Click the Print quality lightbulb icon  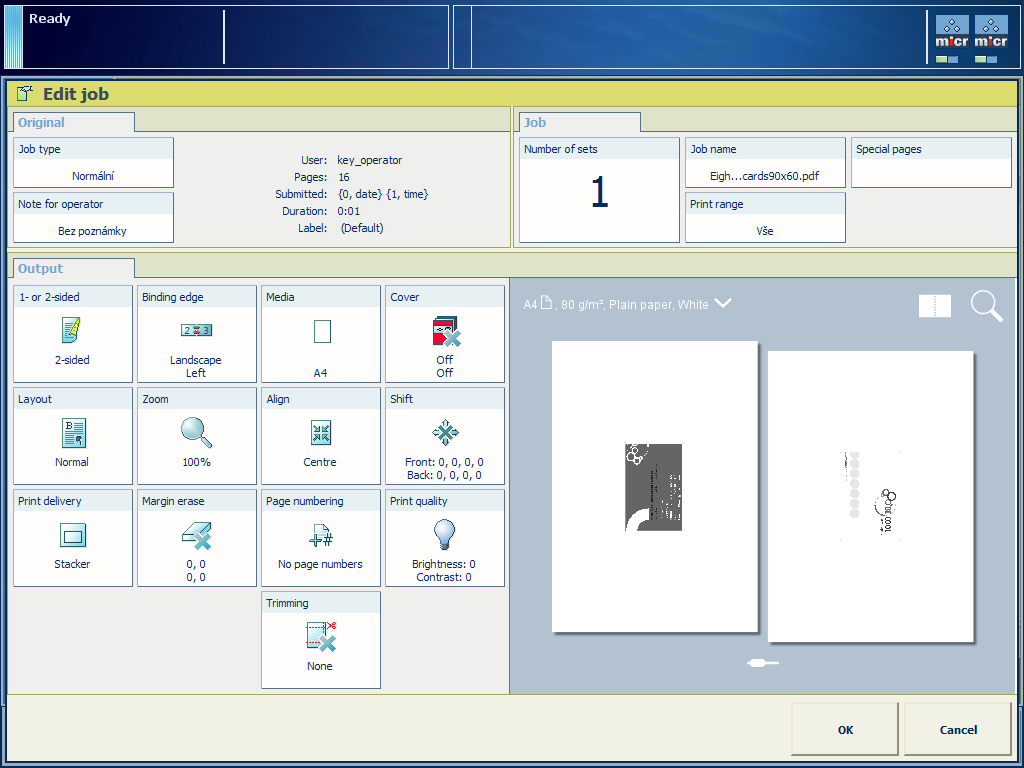444,534
